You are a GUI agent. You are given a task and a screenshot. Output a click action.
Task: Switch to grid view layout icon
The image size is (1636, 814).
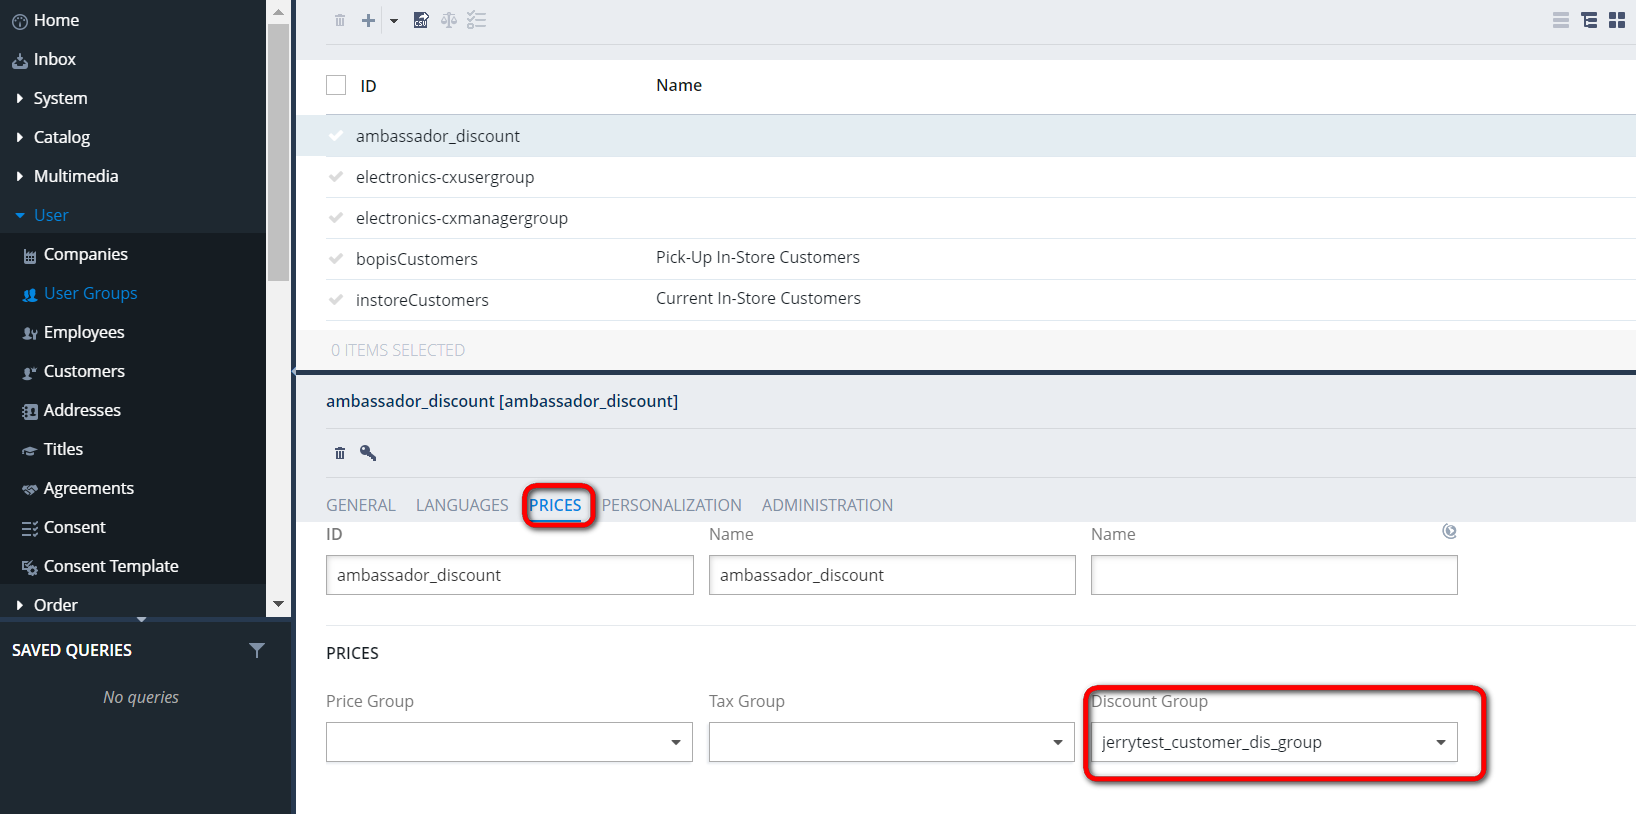(1617, 21)
